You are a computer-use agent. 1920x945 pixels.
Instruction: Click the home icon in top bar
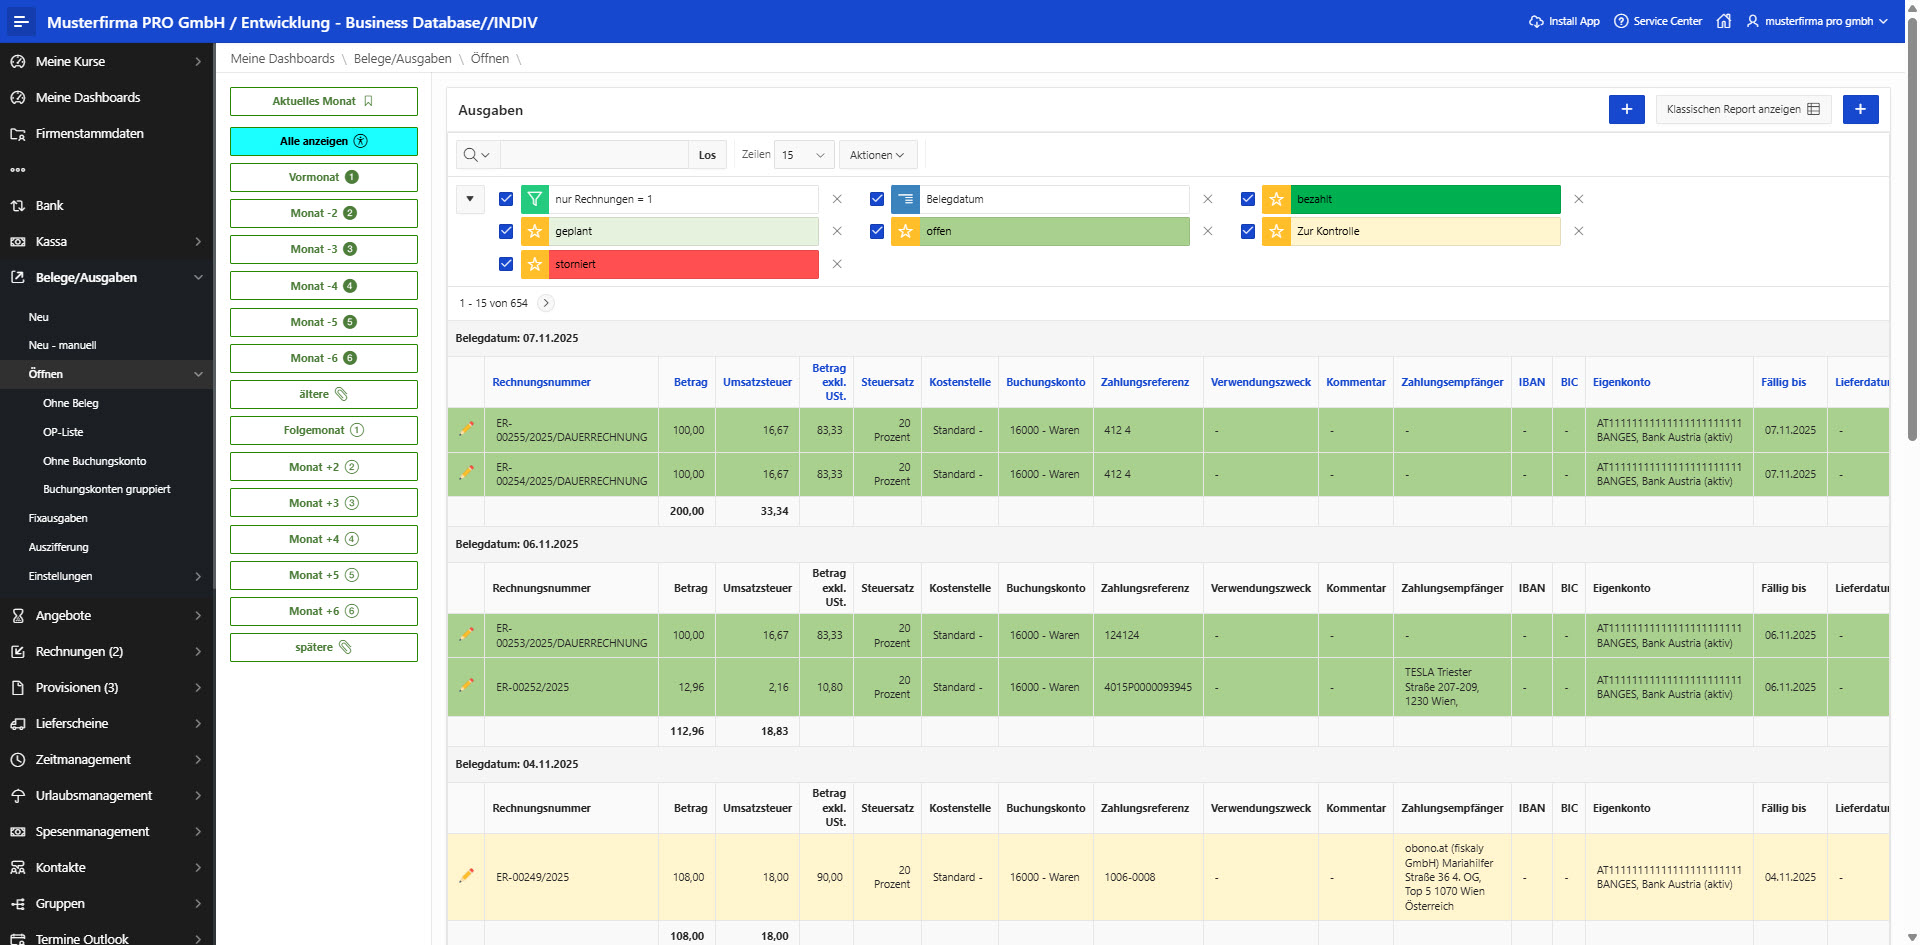pyautogui.click(x=1724, y=21)
